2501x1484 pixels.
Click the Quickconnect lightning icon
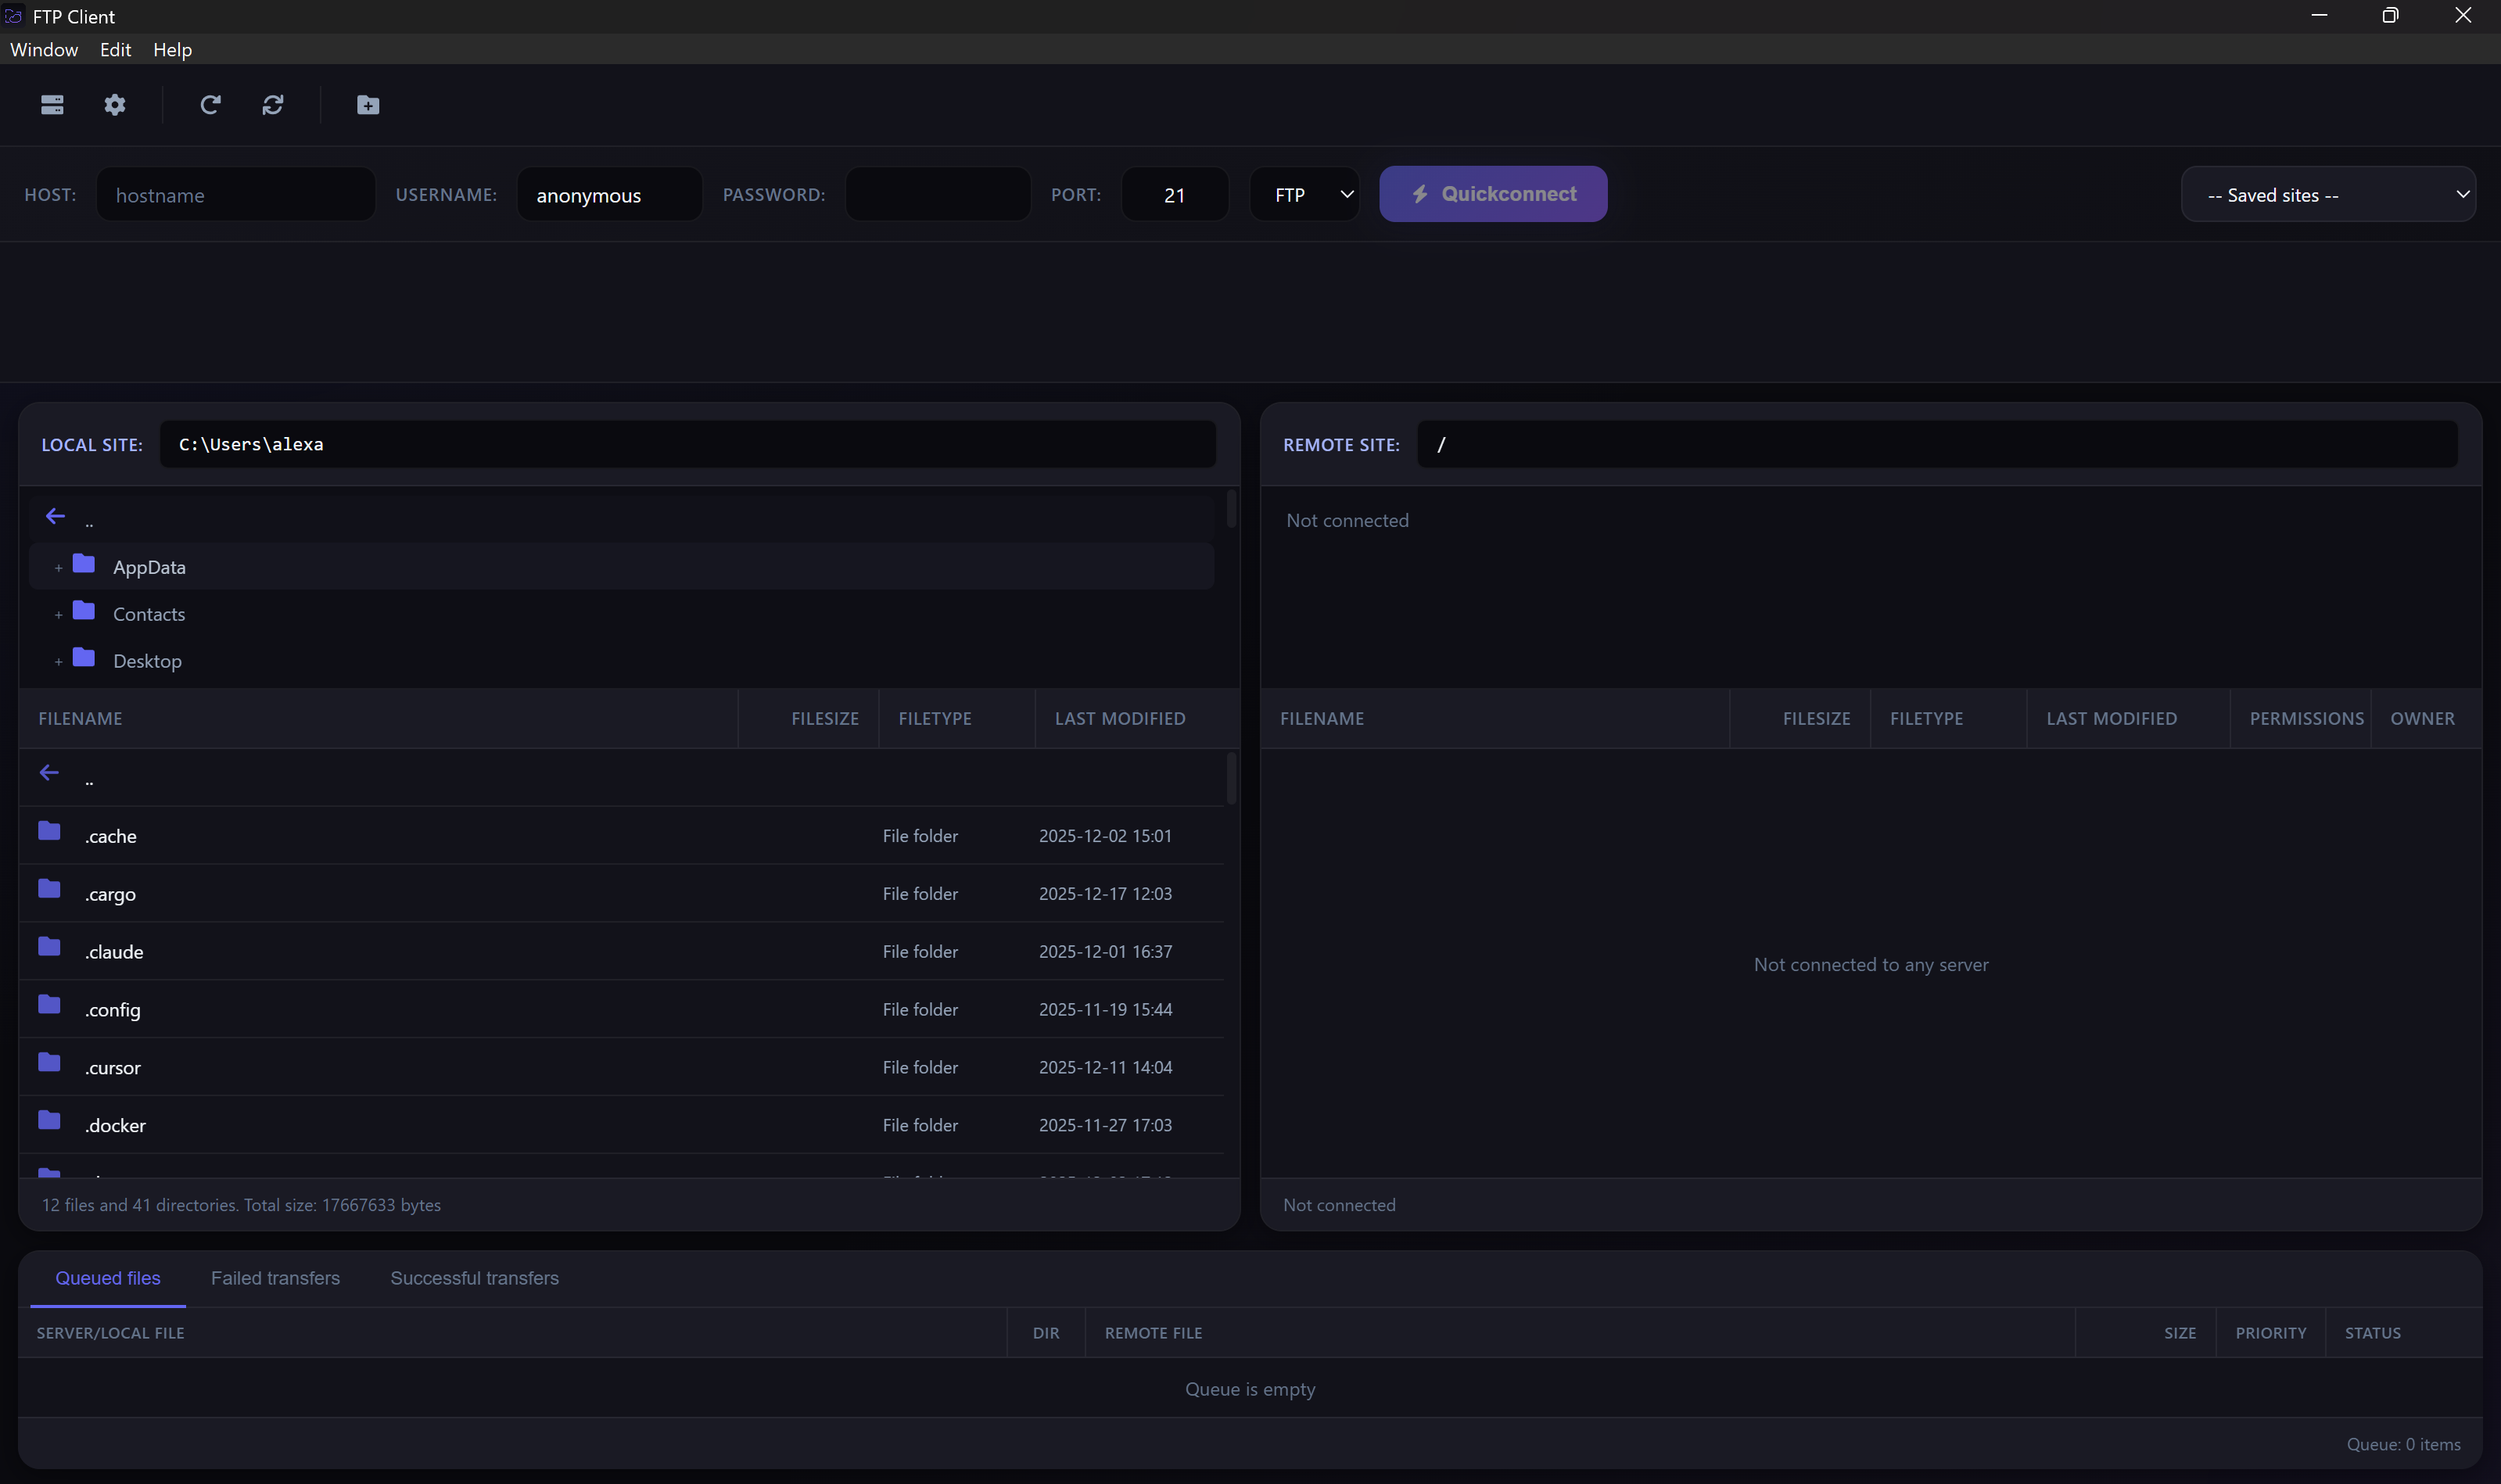point(1421,193)
